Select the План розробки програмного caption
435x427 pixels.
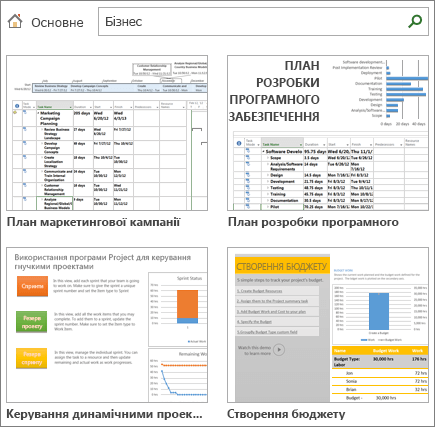tap(313, 222)
